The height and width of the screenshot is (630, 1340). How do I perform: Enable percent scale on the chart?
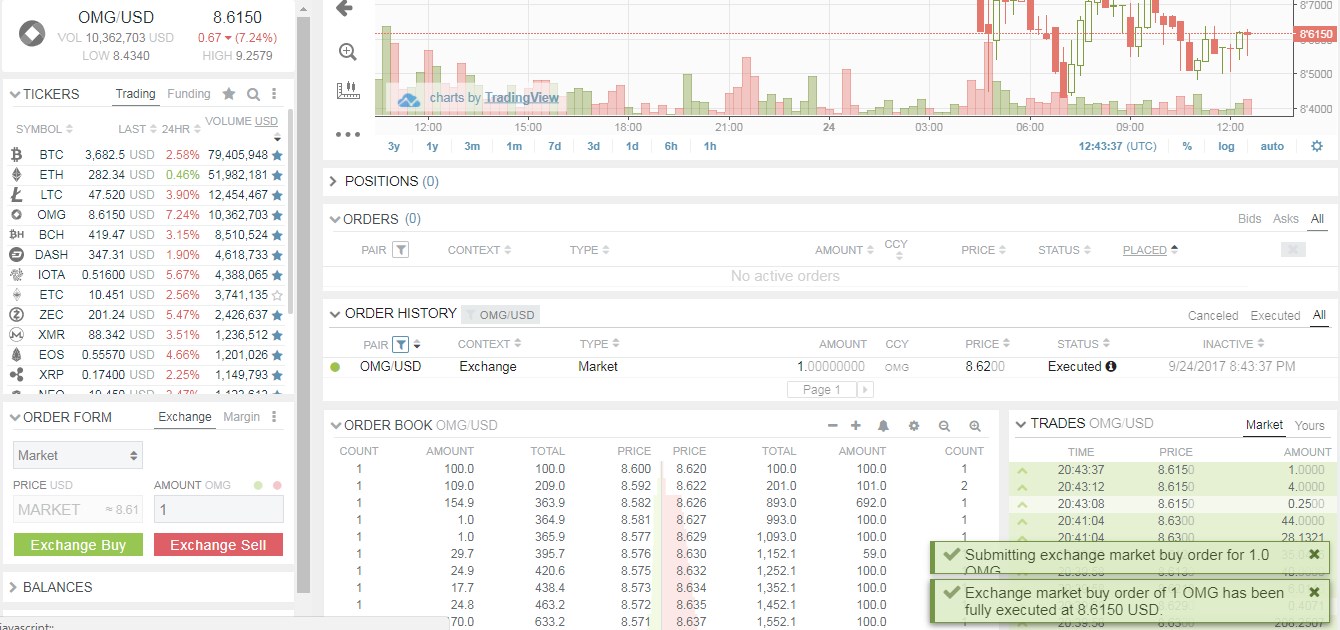pos(1187,145)
